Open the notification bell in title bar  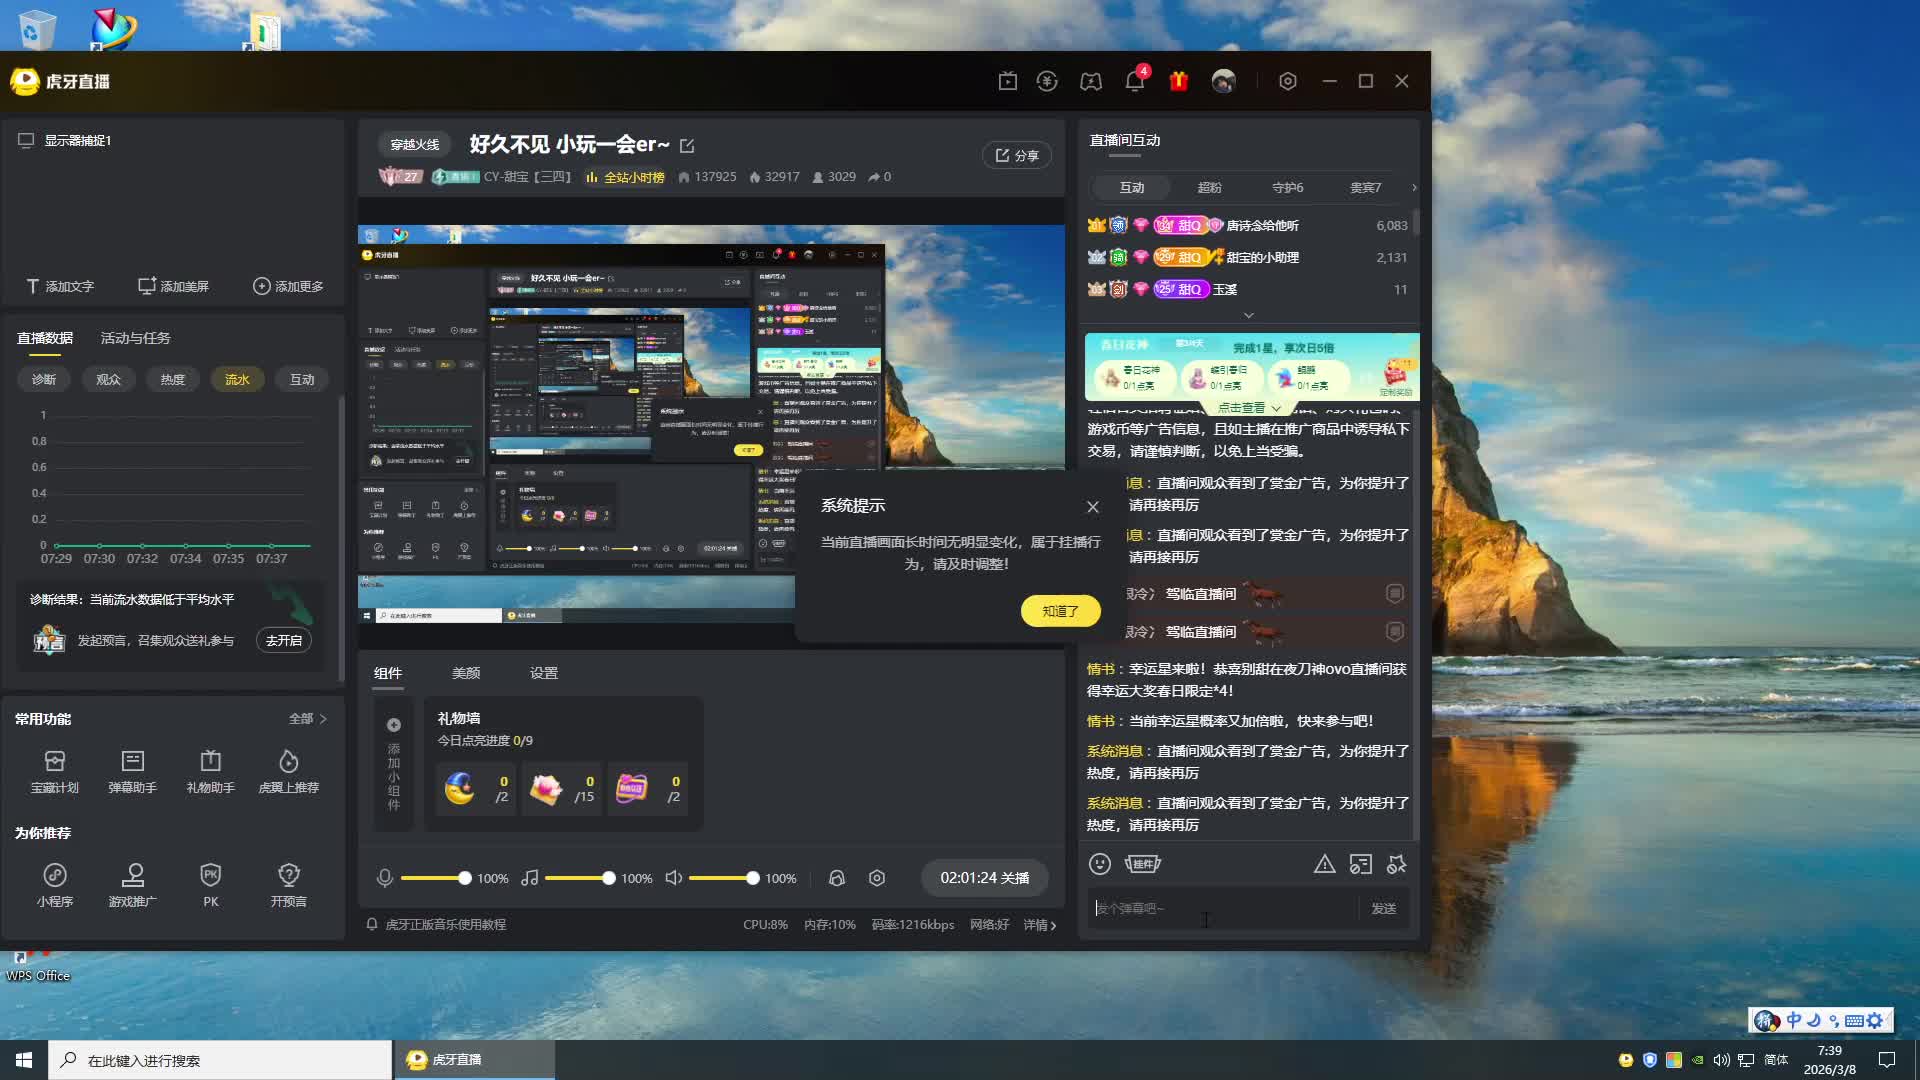click(x=1134, y=82)
